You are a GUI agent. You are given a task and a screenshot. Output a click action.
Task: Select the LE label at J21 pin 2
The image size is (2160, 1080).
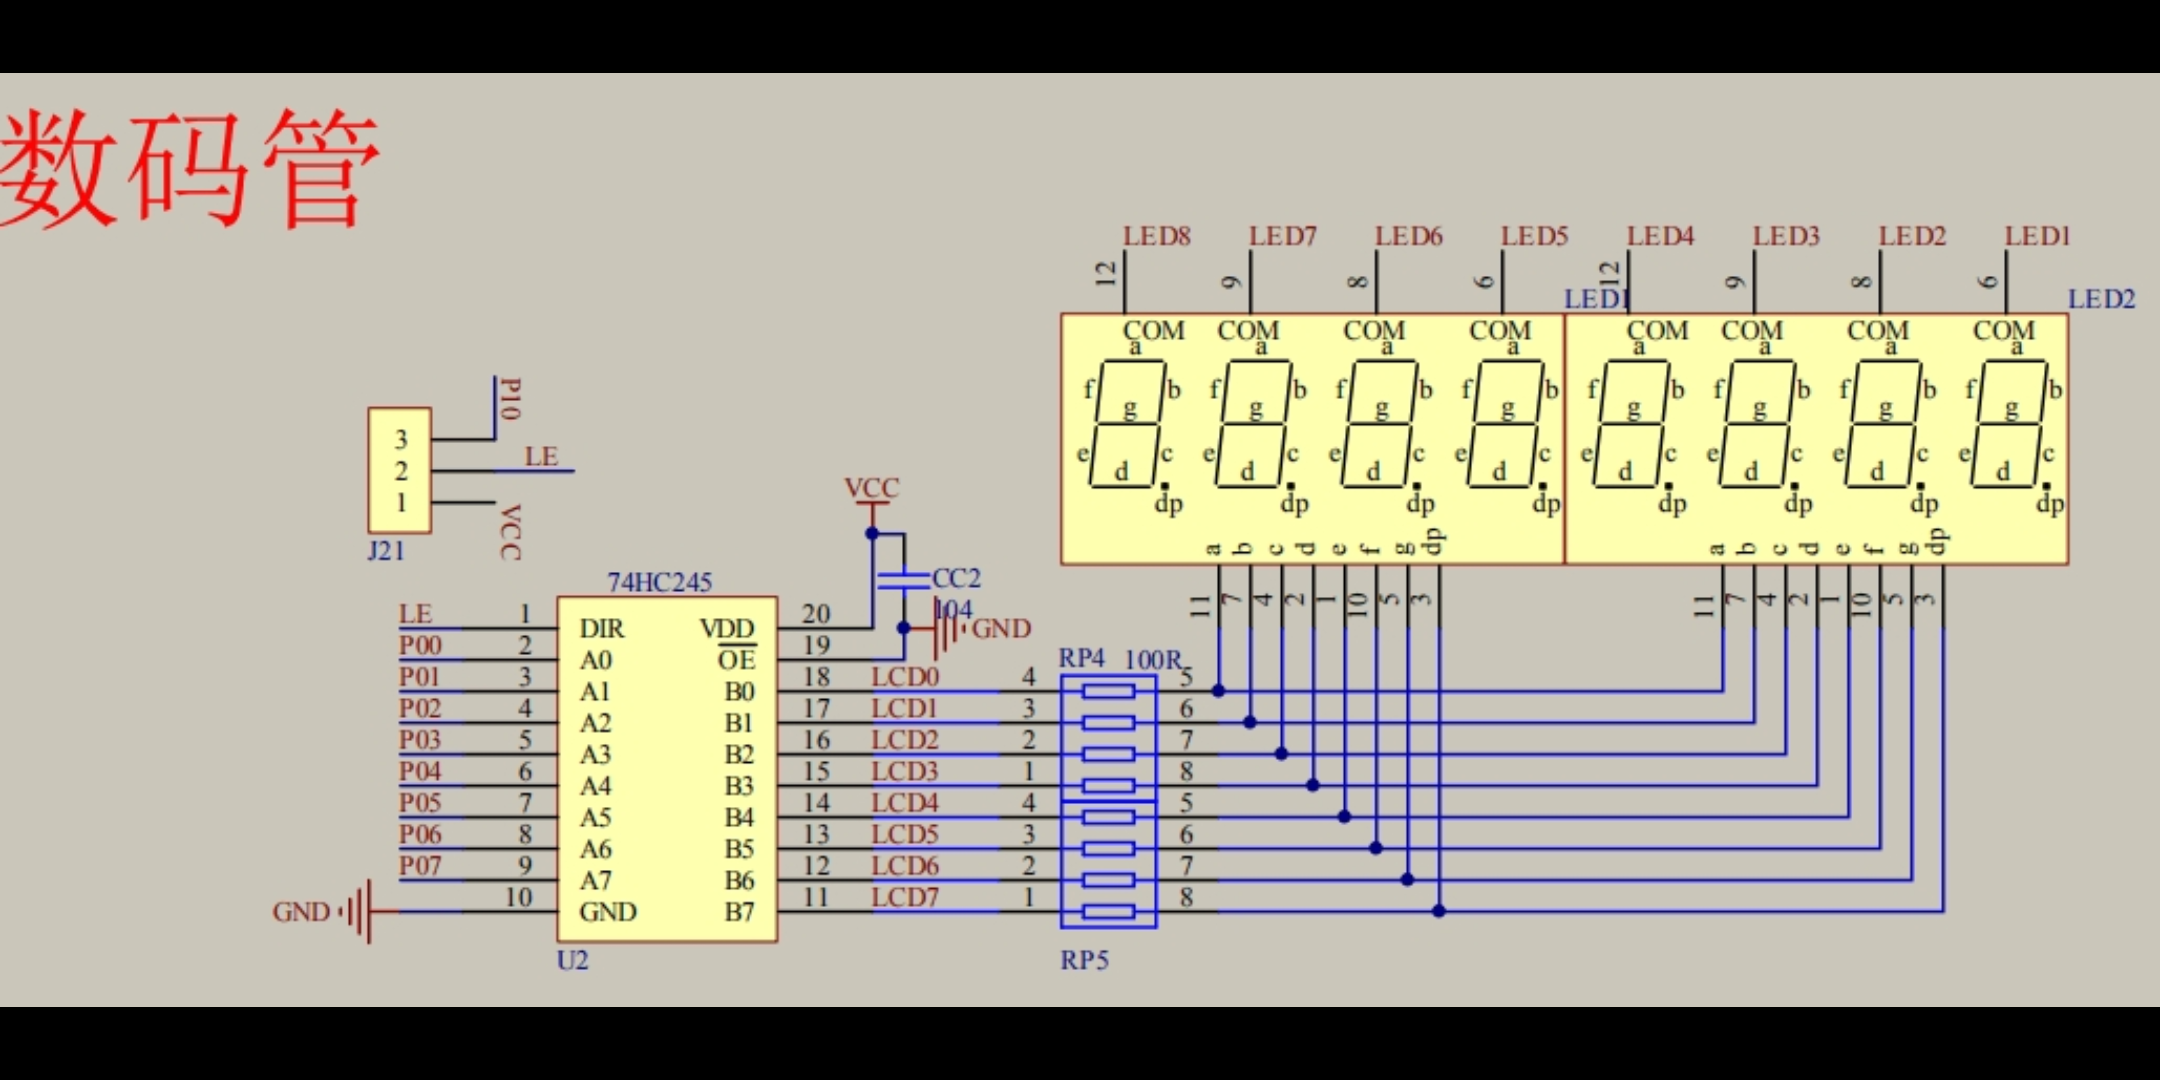pos(541,457)
